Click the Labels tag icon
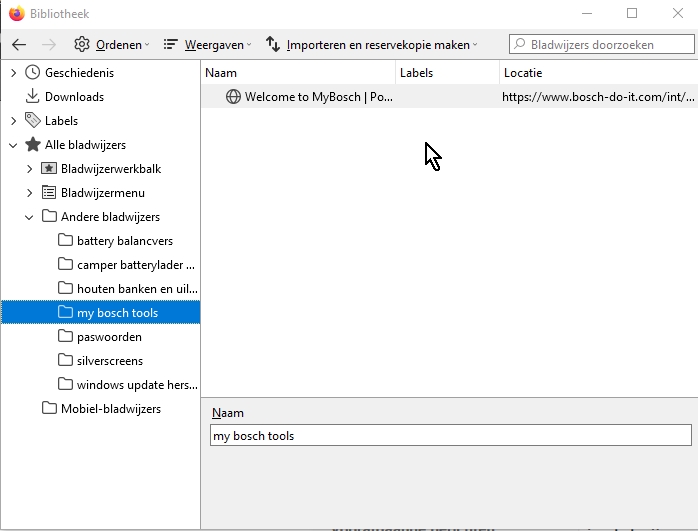698x531 pixels. [x=33, y=121]
